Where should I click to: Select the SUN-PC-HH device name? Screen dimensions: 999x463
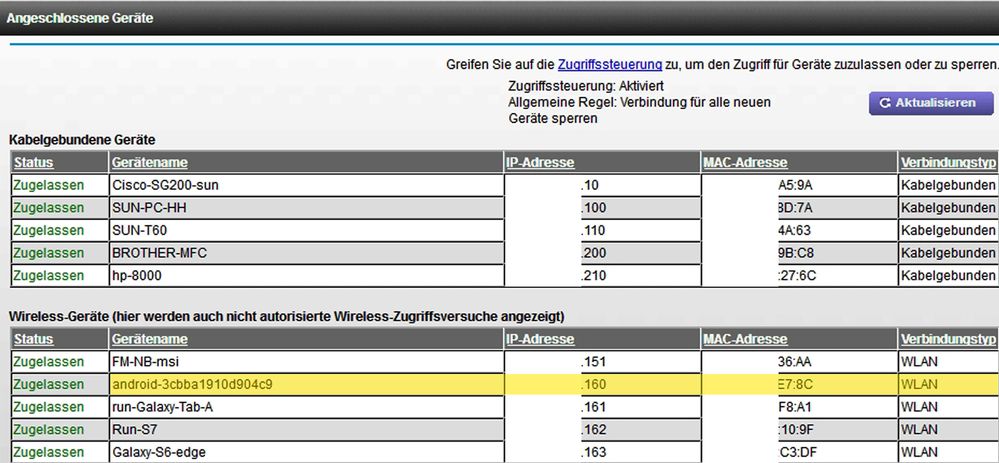(x=150, y=208)
